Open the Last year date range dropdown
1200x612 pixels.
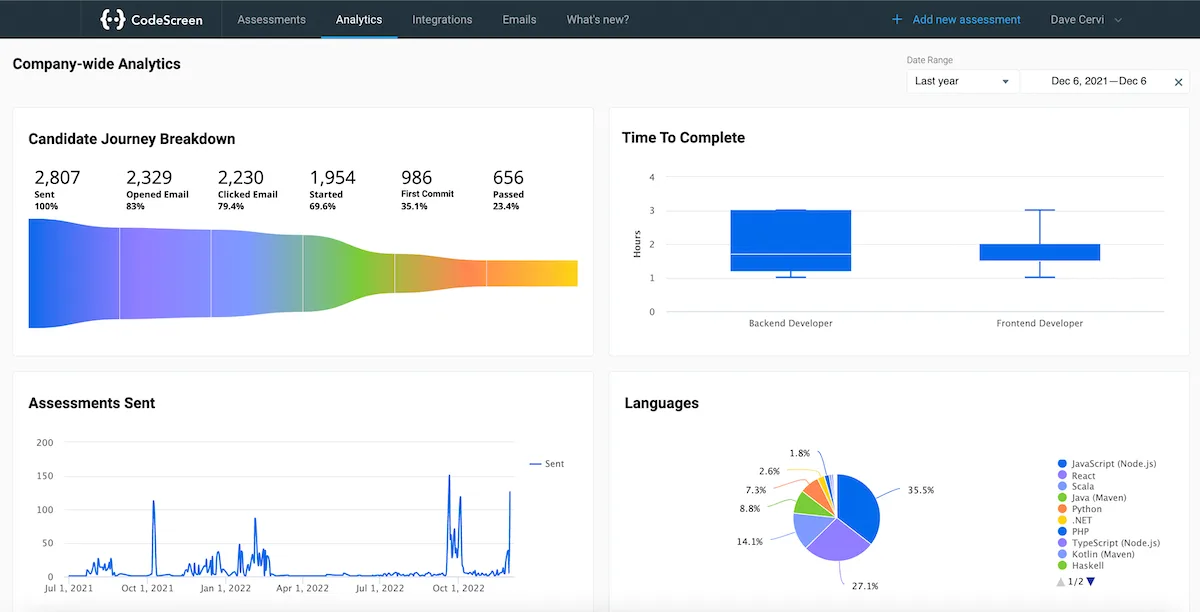point(963,81)
